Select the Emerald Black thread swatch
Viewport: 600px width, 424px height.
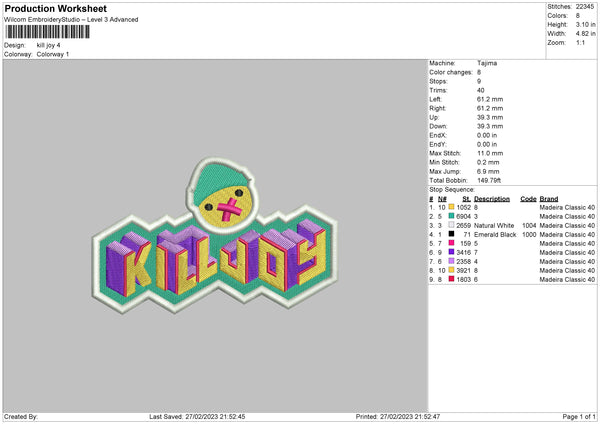pos(451,234)
